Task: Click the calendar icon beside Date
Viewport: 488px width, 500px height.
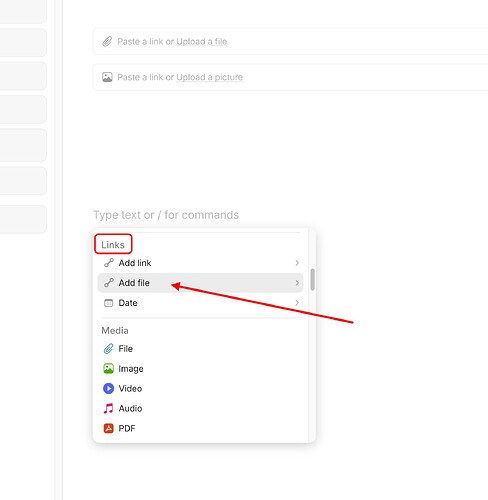Action: [109, 303]
